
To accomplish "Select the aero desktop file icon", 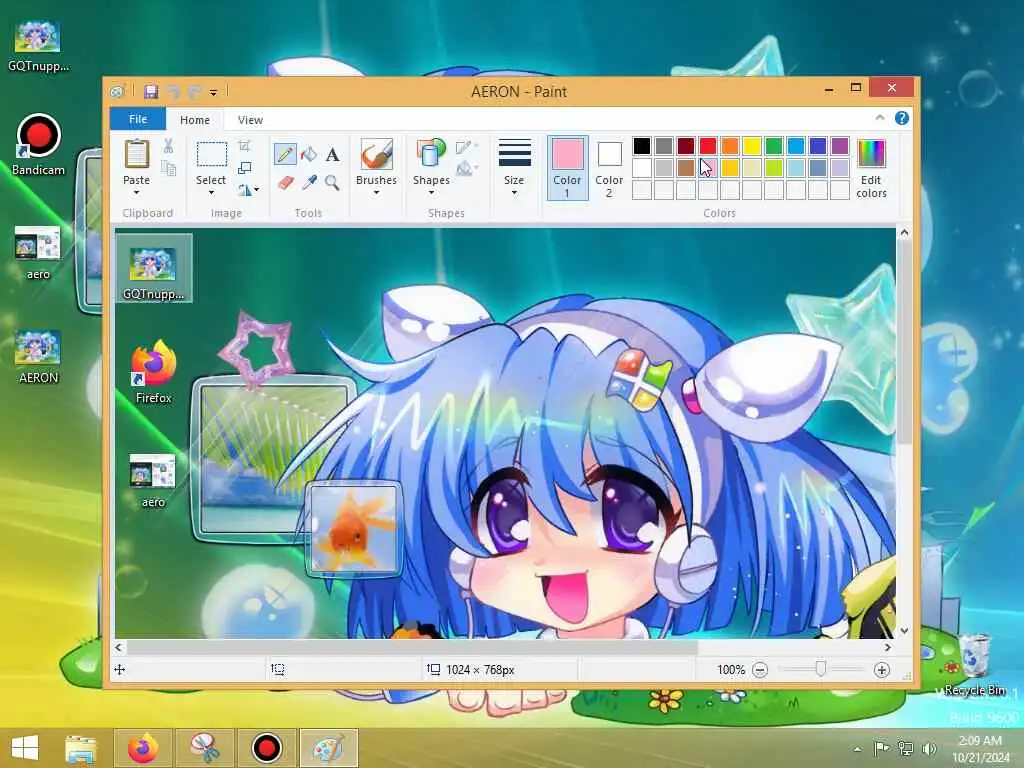I will 38,253.
